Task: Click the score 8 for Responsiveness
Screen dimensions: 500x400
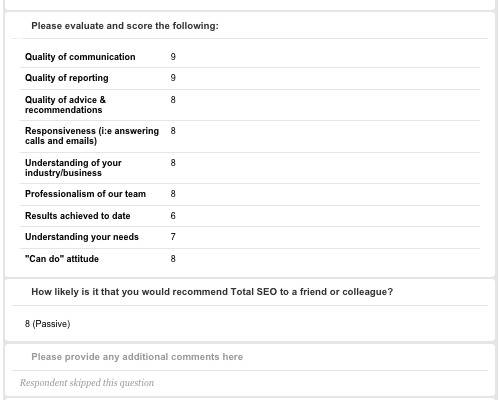Action: (x=173, y=131)
